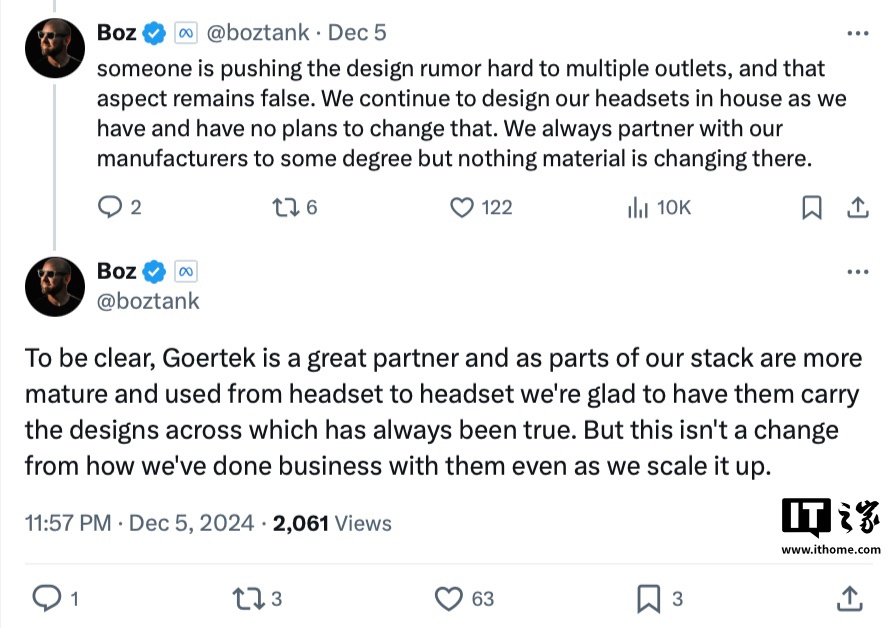The image size is (896, 628).
Task: Open more options on first tweet
Action: coord(857,33)
